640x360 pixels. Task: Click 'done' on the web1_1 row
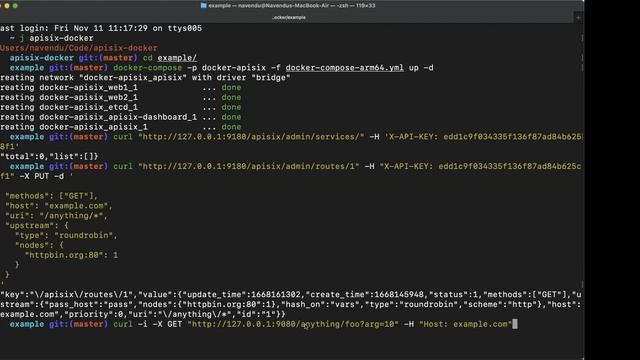[231, 87]
